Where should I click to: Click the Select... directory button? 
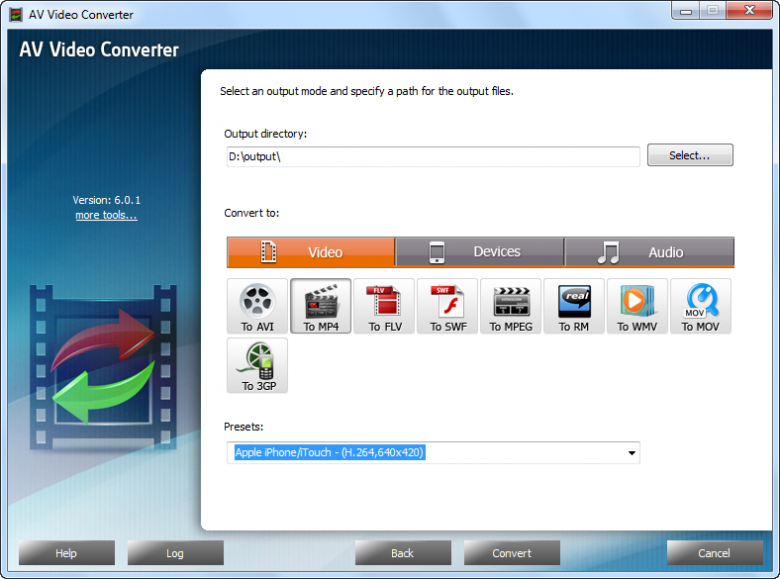pyautogui.click(x=690, y=155)
